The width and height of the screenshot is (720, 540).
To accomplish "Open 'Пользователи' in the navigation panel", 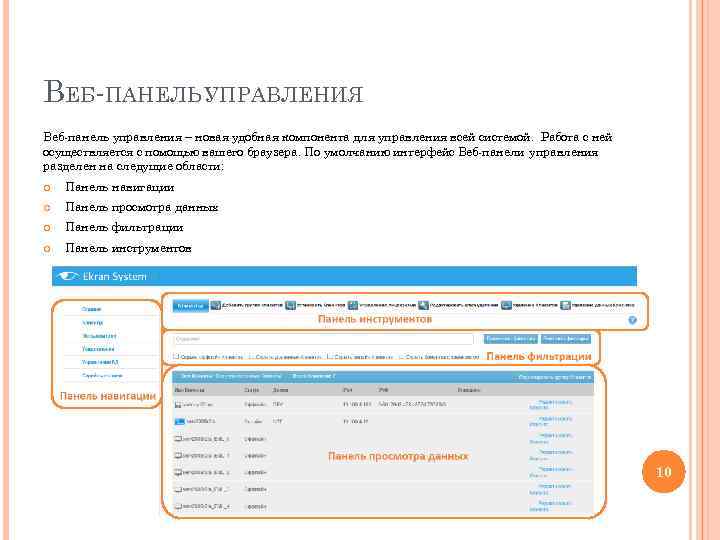I will click(x=99, y=336).
